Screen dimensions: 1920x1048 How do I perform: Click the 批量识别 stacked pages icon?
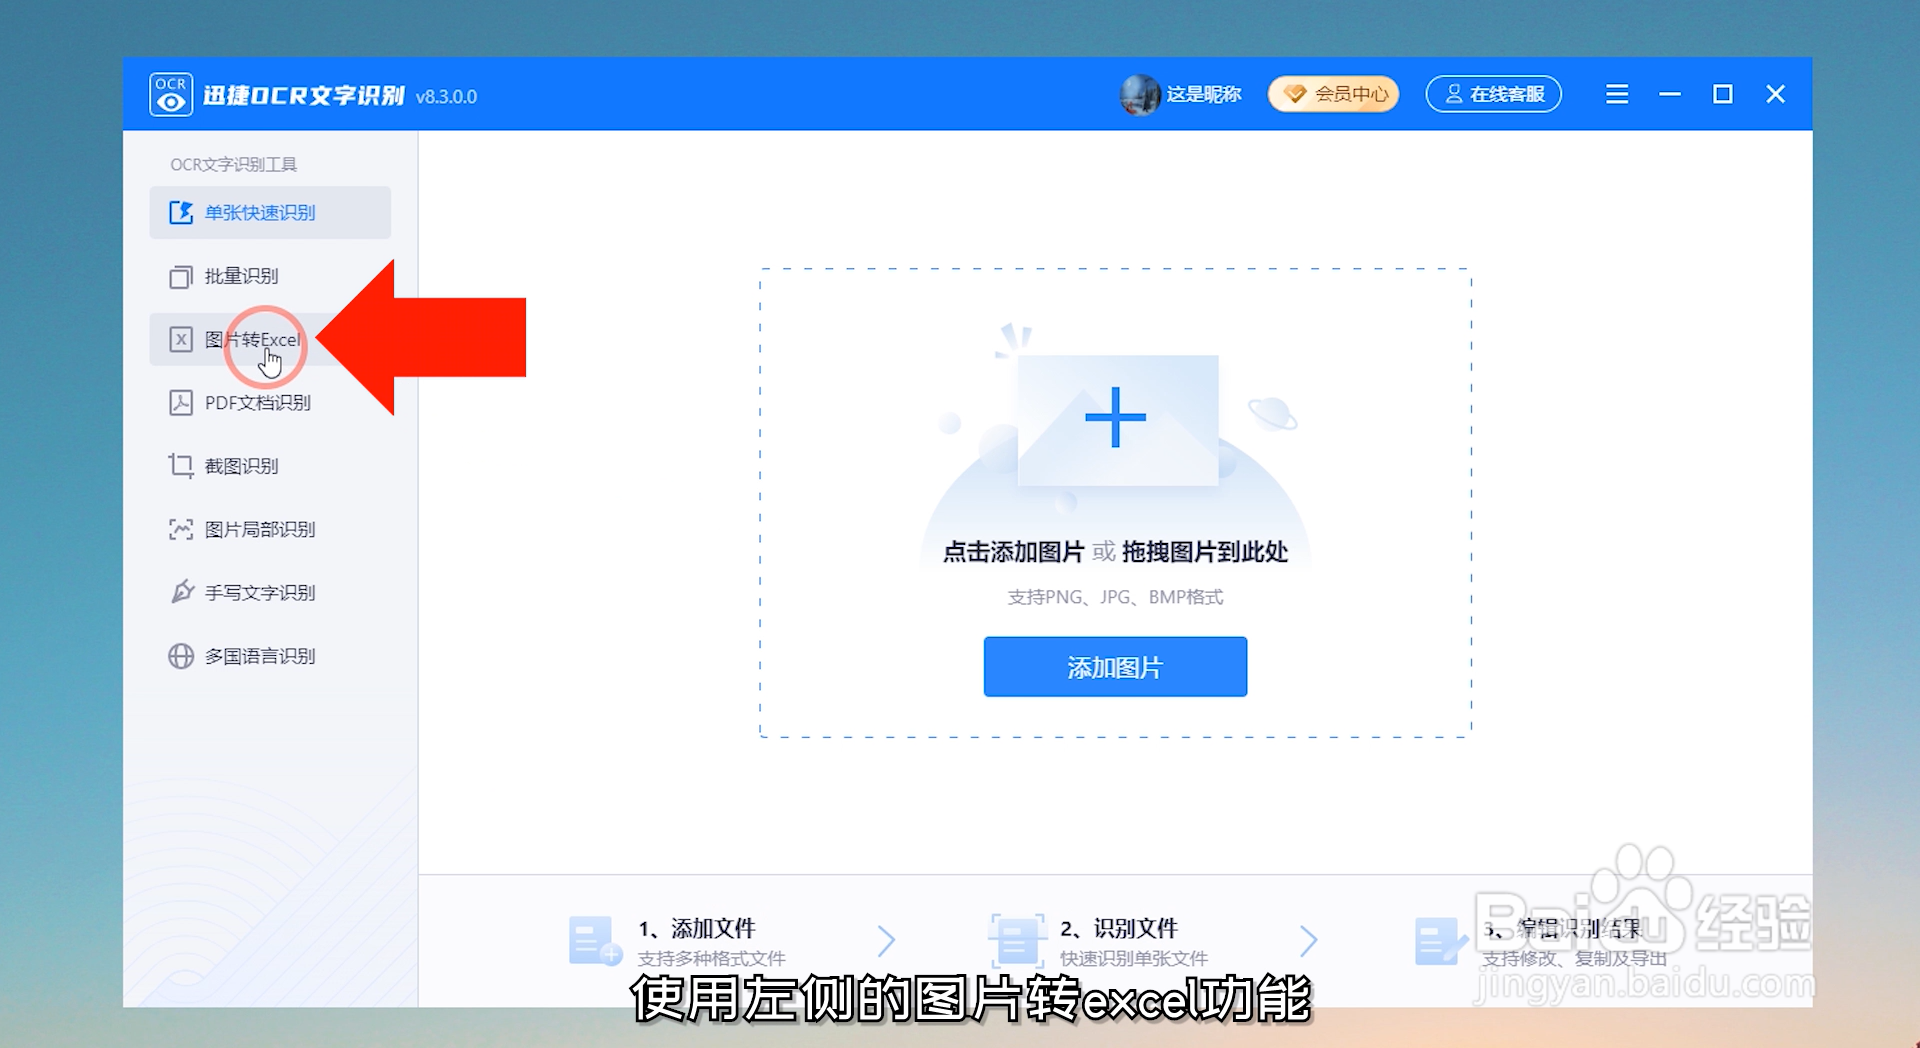181,276
